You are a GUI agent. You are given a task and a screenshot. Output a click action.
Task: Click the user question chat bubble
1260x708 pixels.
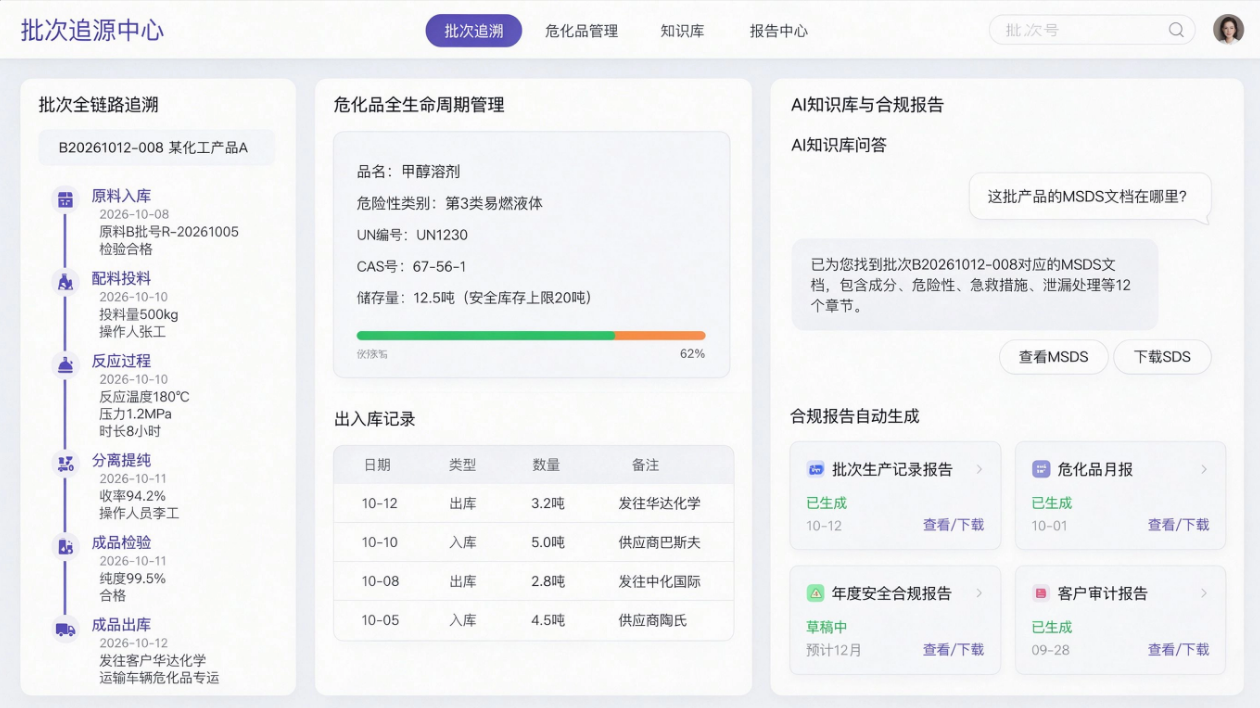[1090, 197]
